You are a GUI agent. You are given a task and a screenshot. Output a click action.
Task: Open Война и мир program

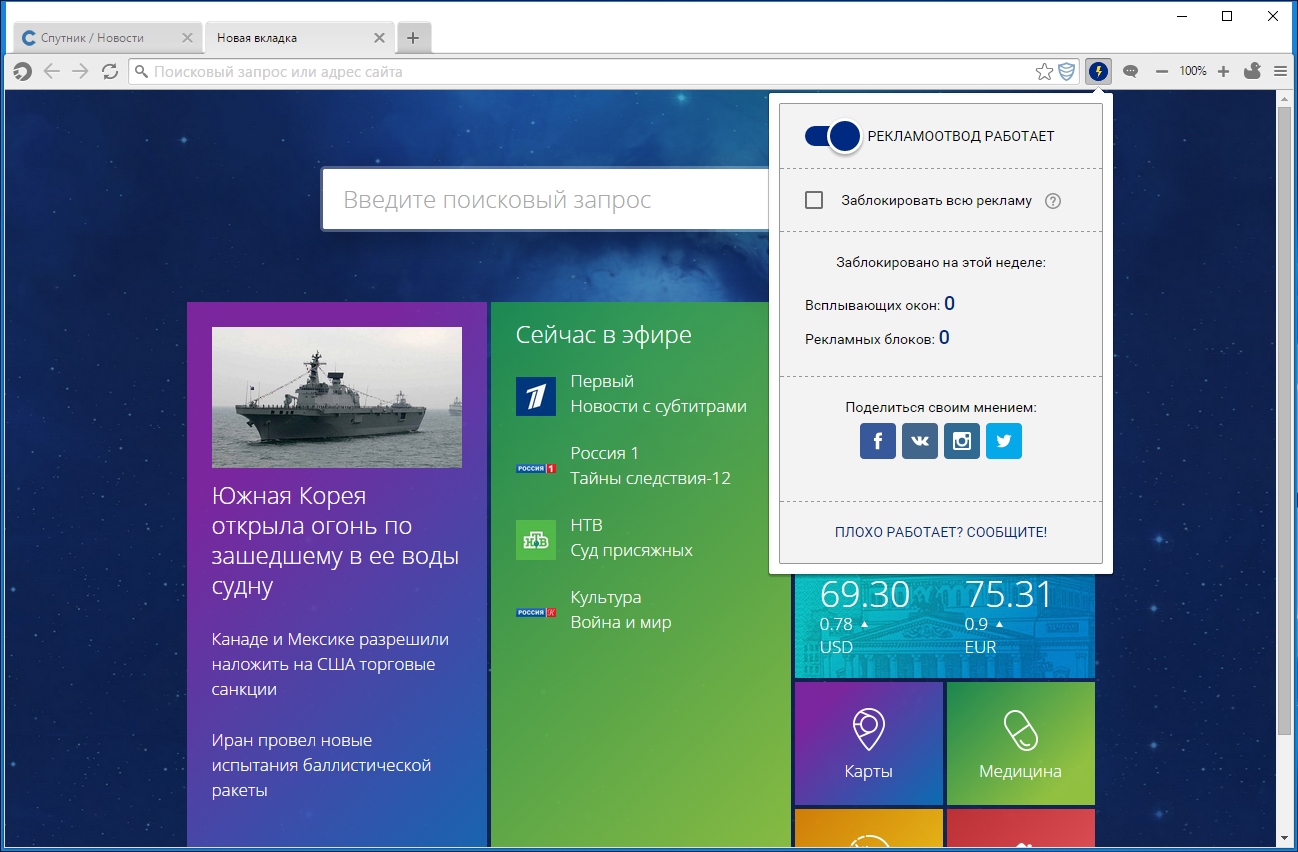click(x=621, y=622)
